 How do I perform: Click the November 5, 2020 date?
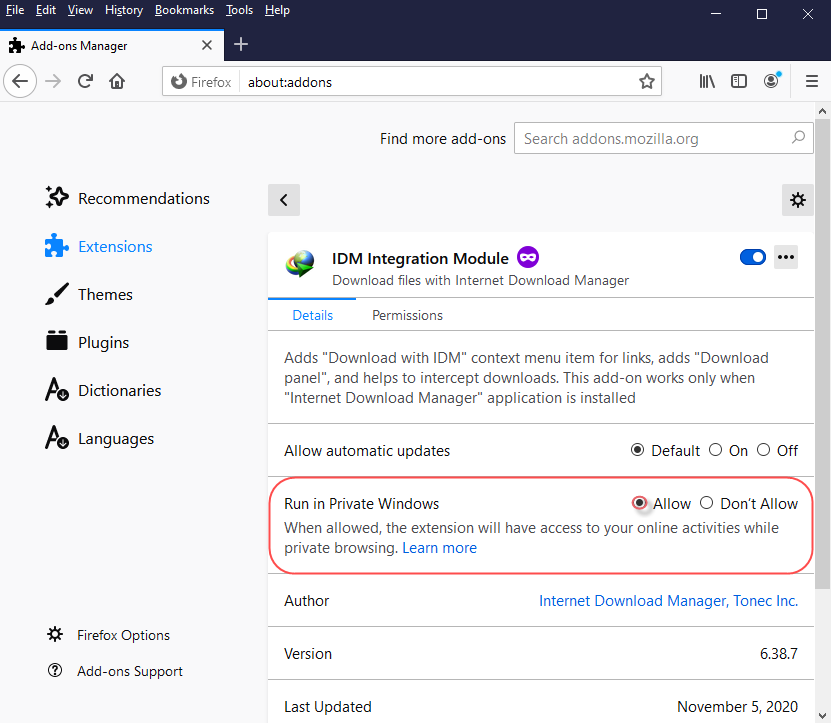(x=737, y=707)
